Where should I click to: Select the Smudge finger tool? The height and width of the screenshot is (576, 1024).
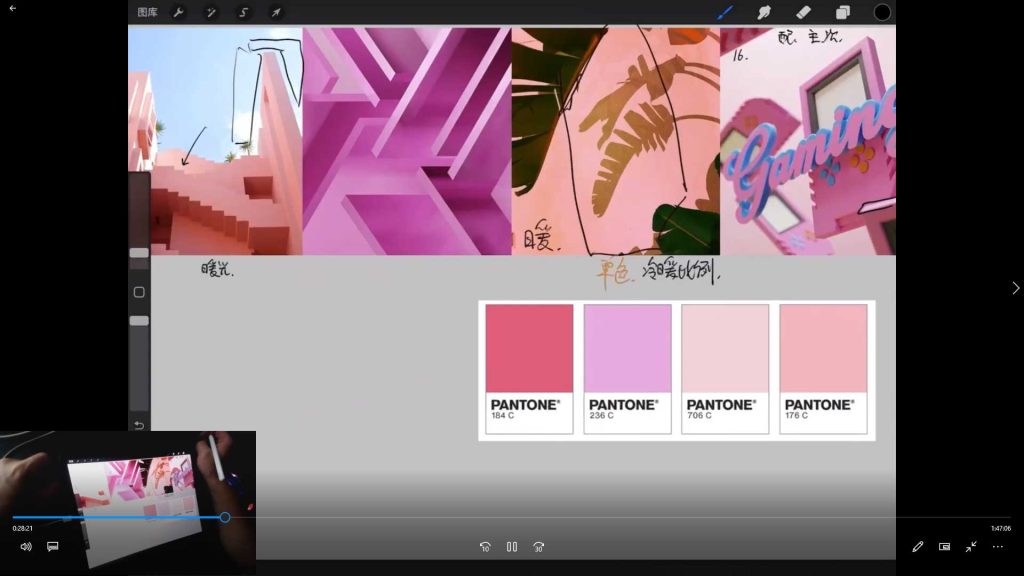click(x=764, y=13)
